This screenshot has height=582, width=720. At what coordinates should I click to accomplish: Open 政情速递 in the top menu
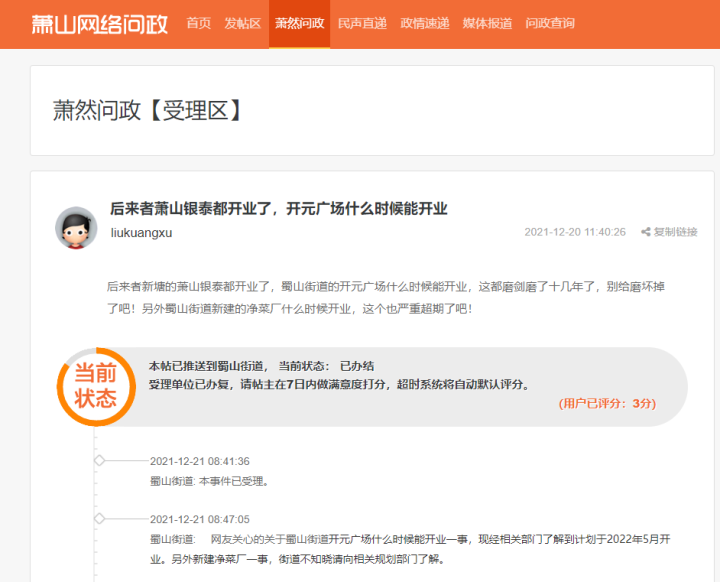(425, 23)
